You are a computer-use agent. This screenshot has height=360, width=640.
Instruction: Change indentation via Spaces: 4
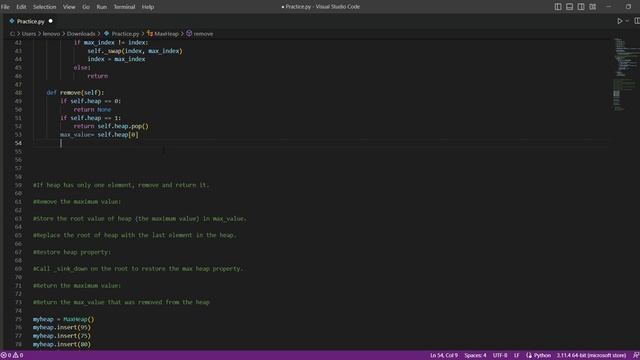[475, 356]
